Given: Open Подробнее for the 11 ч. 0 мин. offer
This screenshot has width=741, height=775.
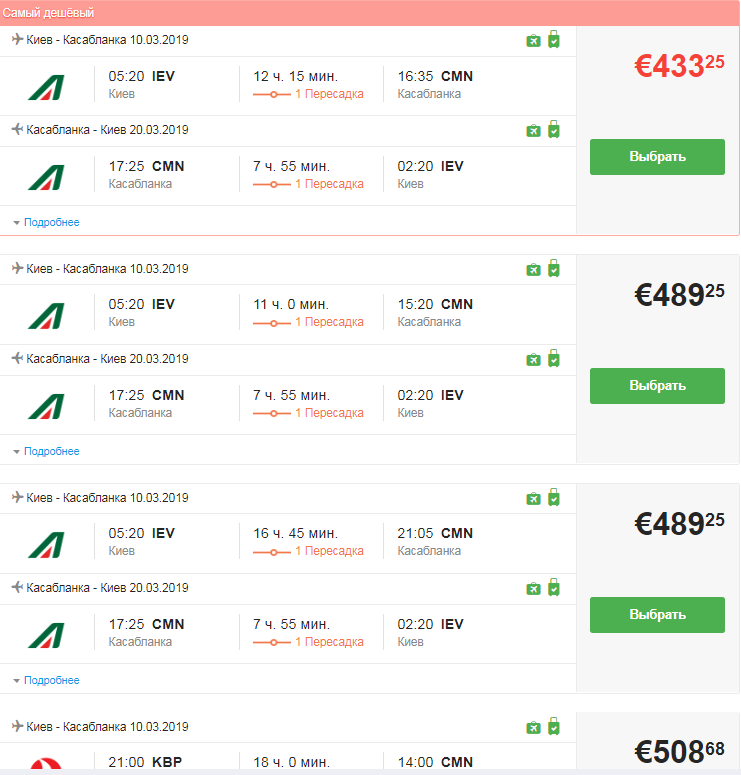Looking at the screenshot, I should [x=51, y=451].
